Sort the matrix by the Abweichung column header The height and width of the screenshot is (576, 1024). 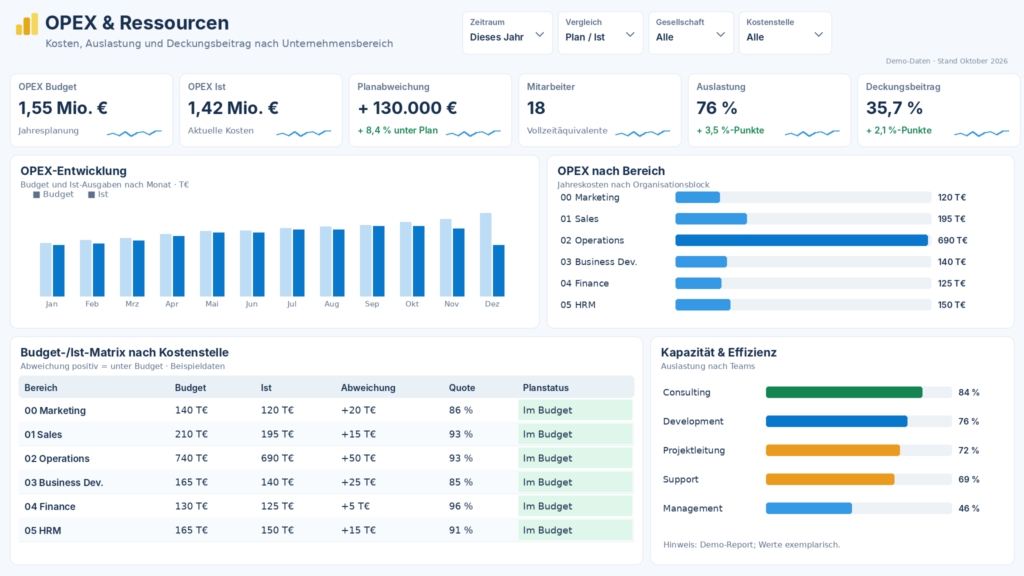(368, 388)
